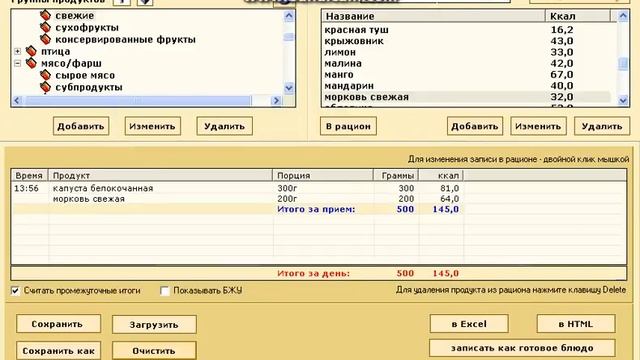Save the ration with Сохранить
Screen dimensions: 640x360
(x=58, y=324)
